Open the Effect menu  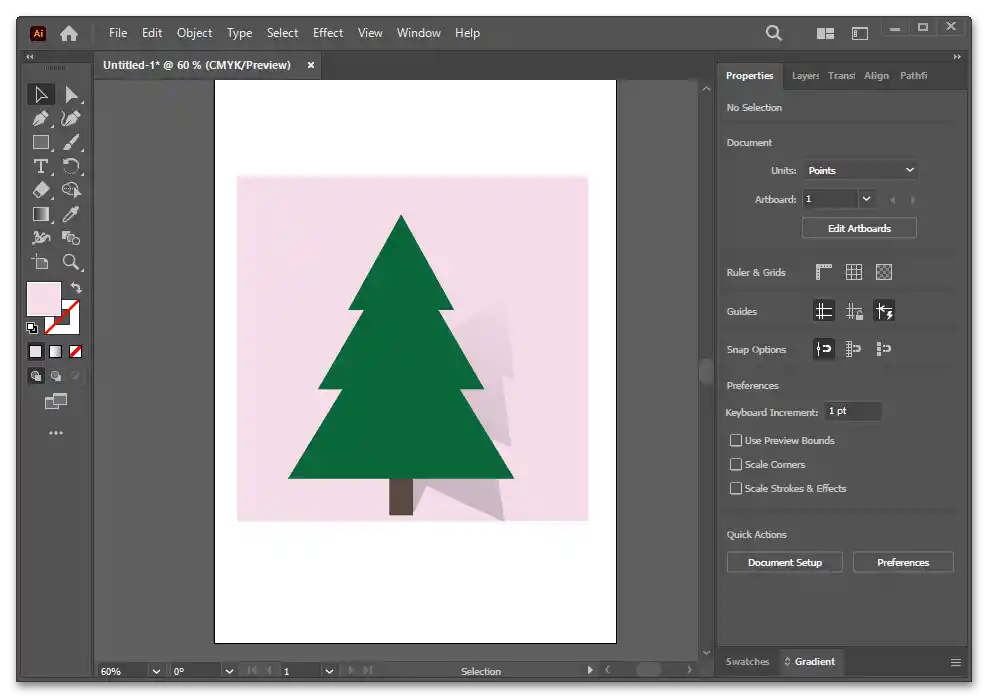(x=328, y=33)
